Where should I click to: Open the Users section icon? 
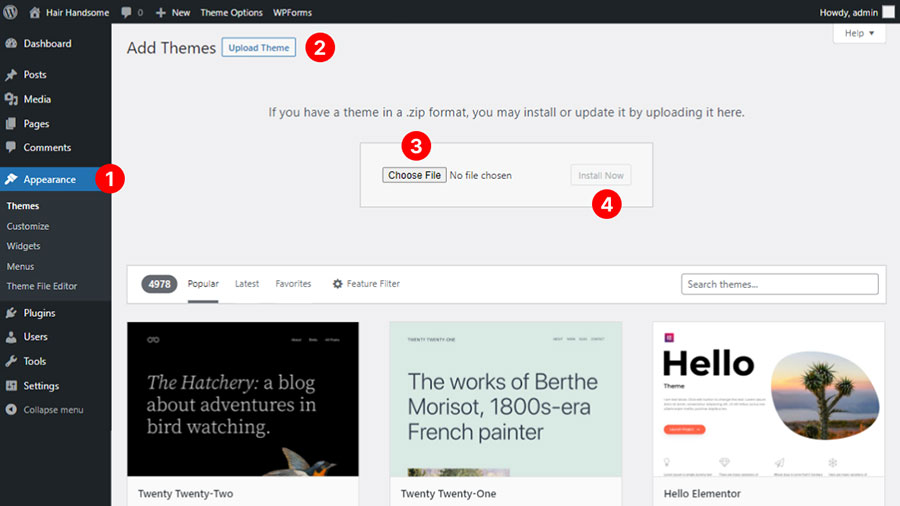point(11,337)
